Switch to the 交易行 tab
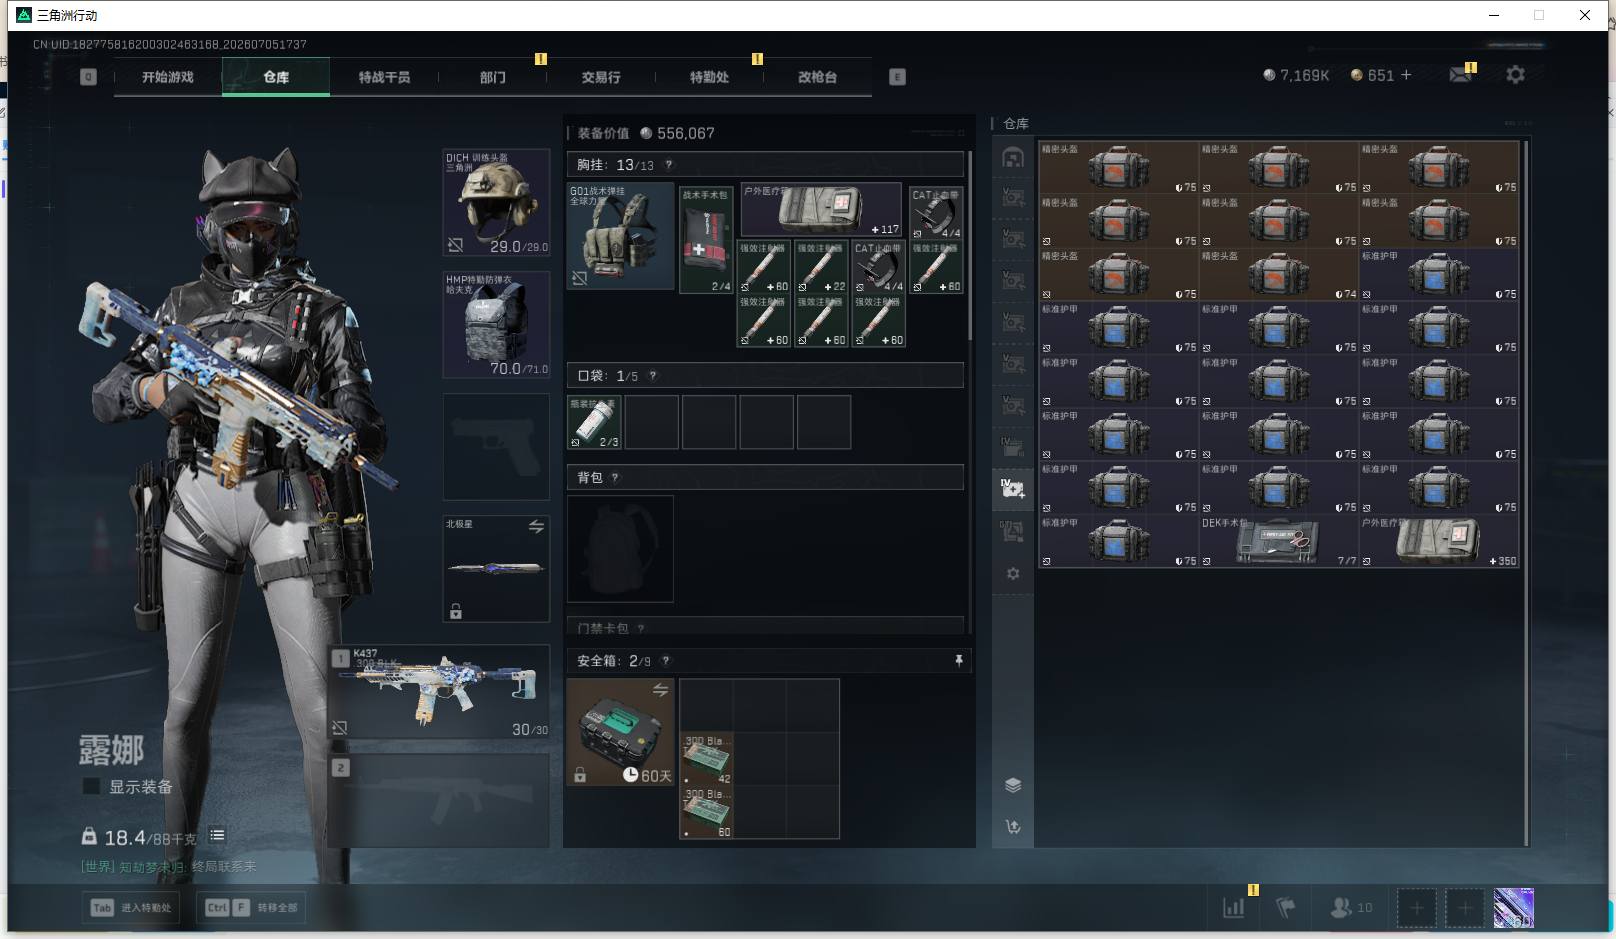The image size is (1616, 939). (601, 77)
